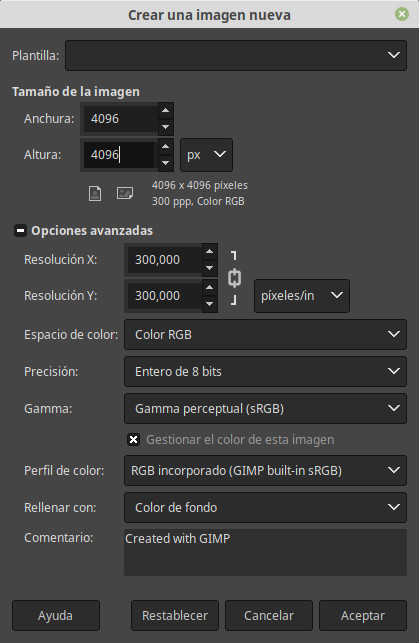This screenshot has height=643, width=419.
Task: Collapse the Opciones avanzadas section
Action: pos(20,230)
